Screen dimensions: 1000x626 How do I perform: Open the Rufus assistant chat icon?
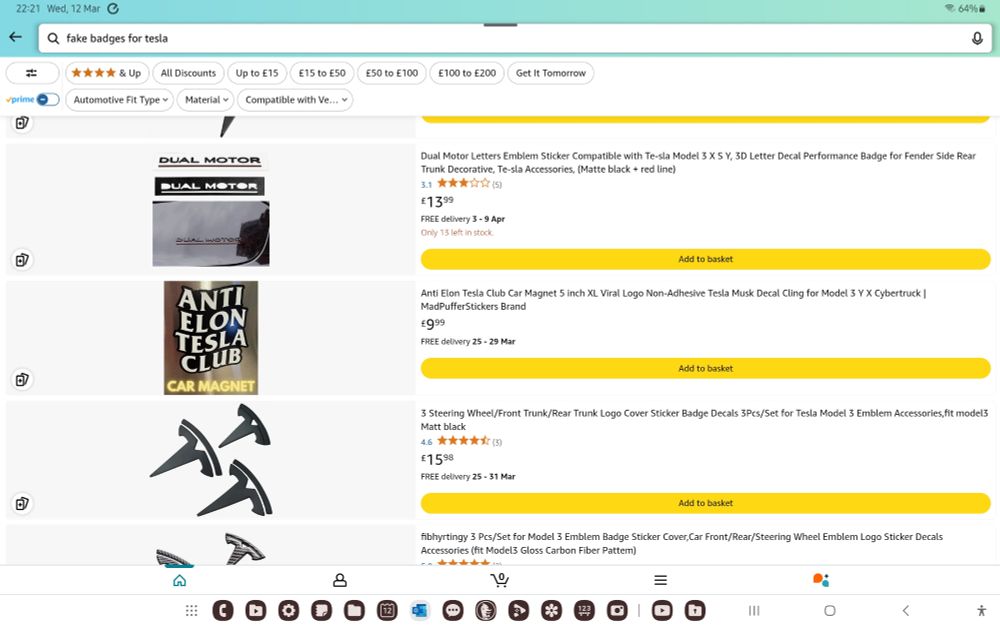click(821, 579)
